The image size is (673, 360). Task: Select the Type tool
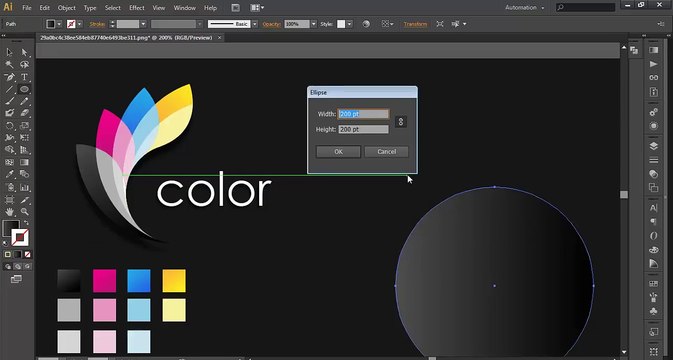click(24, 77)
